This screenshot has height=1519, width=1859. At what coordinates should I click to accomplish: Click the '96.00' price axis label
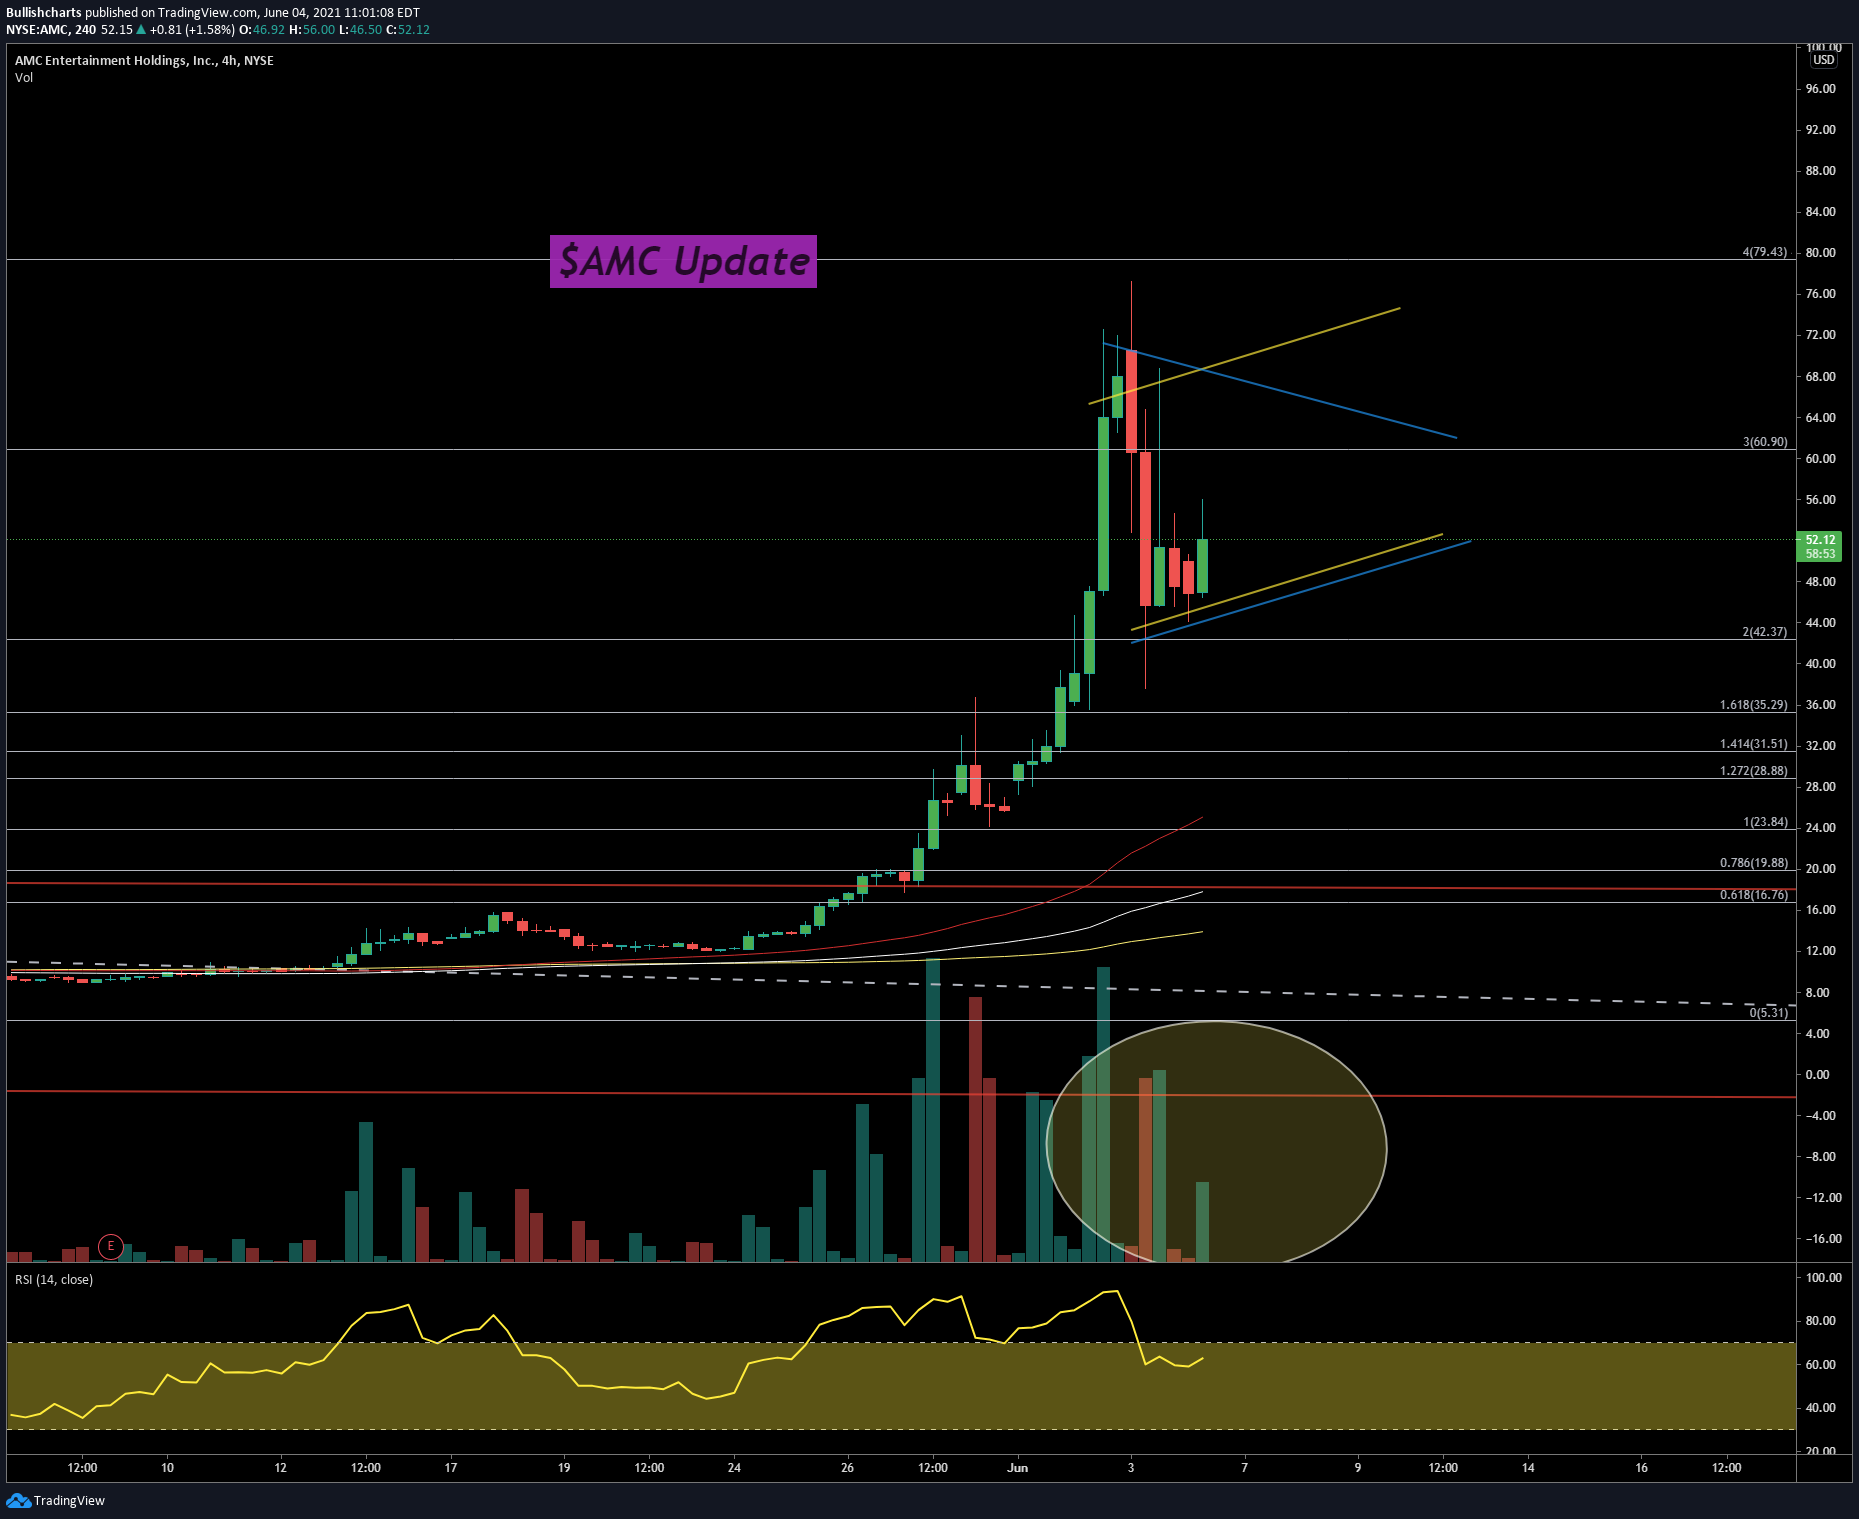coord(1820,89)
